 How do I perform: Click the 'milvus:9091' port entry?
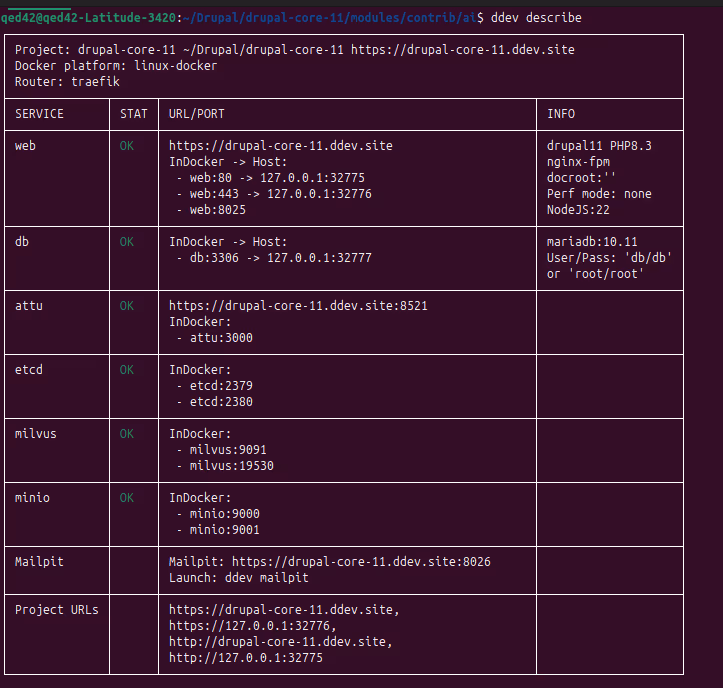coord(228,450)
